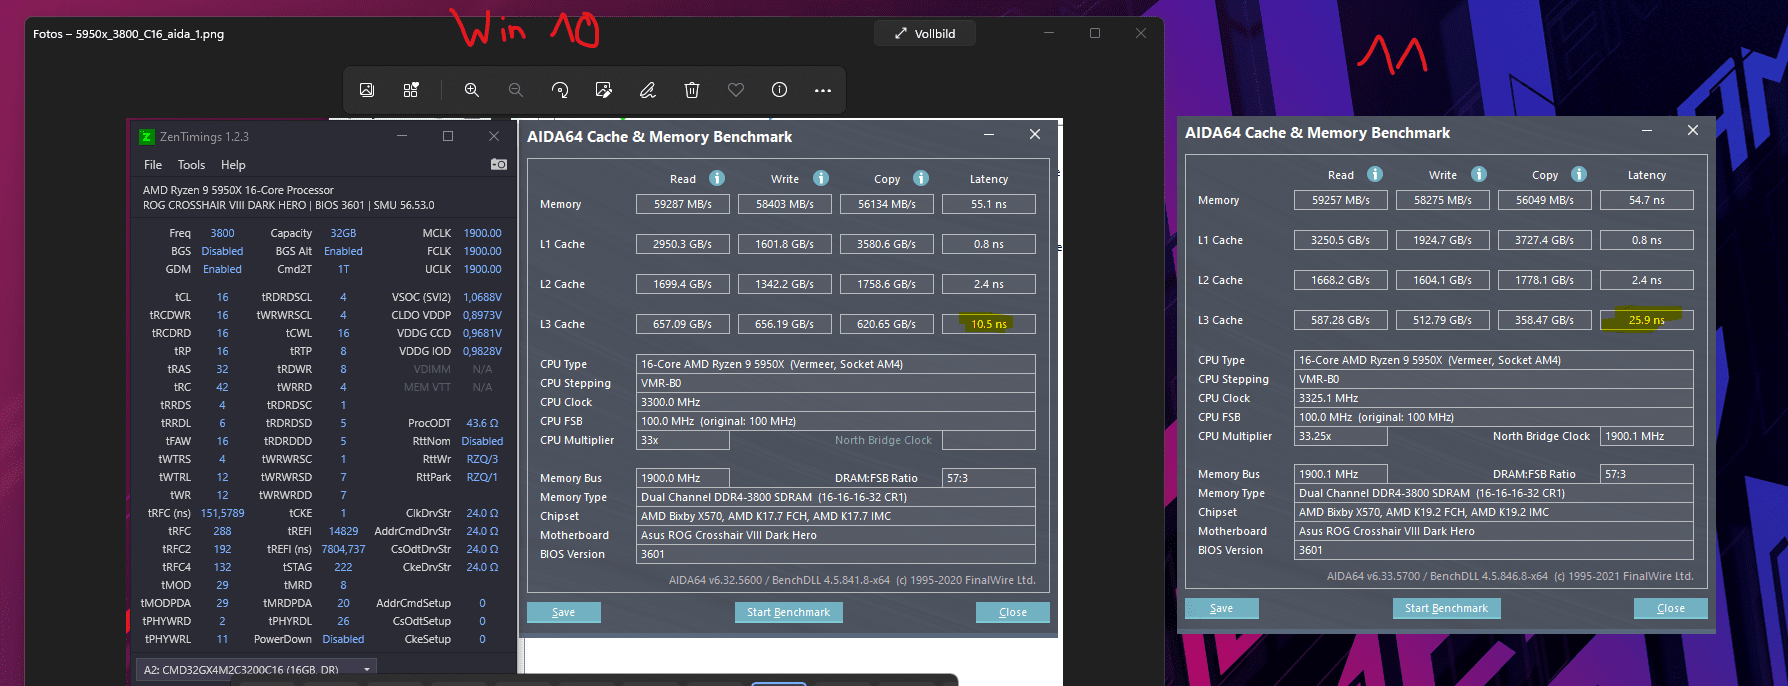Start Benchmark in AIDA64 v6.32.5600 window

click(788, 612)
